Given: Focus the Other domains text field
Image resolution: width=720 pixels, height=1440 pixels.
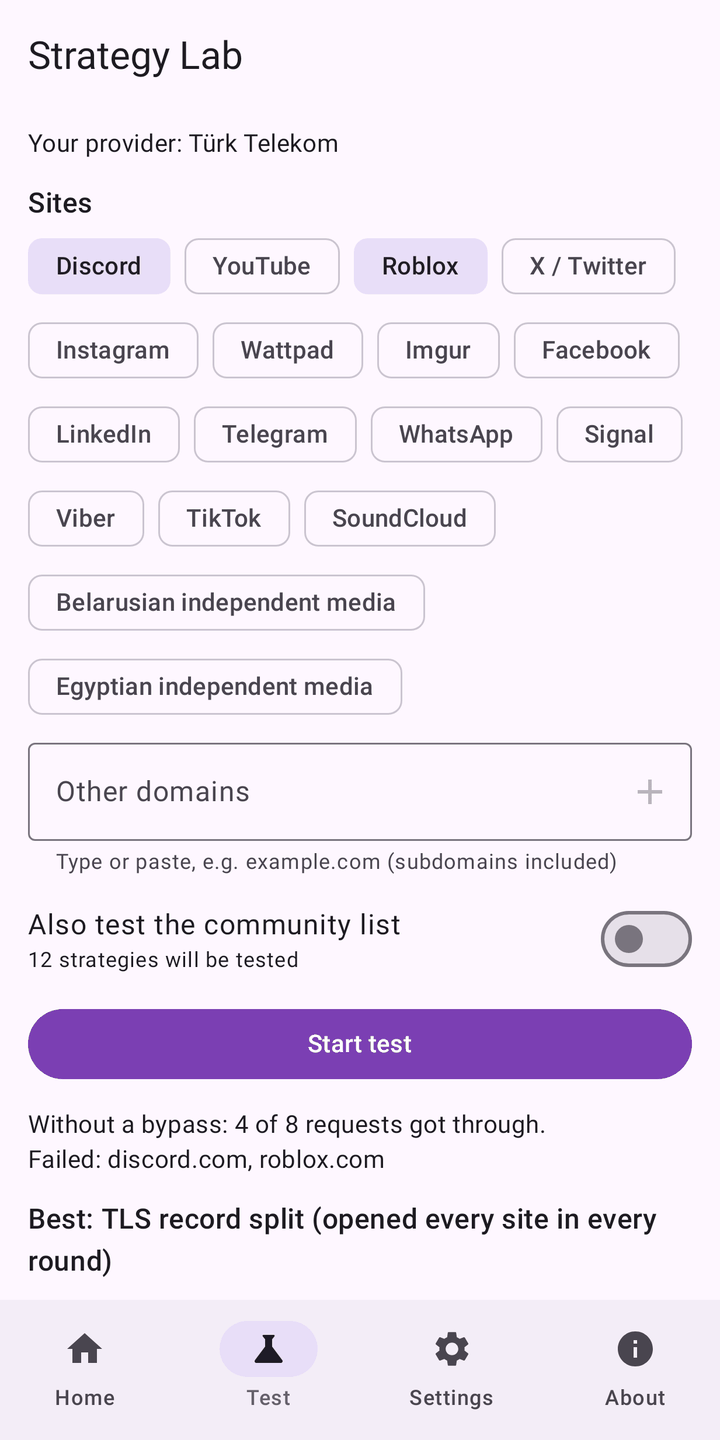Looking at the screenshot, I should tap(360, 792).
